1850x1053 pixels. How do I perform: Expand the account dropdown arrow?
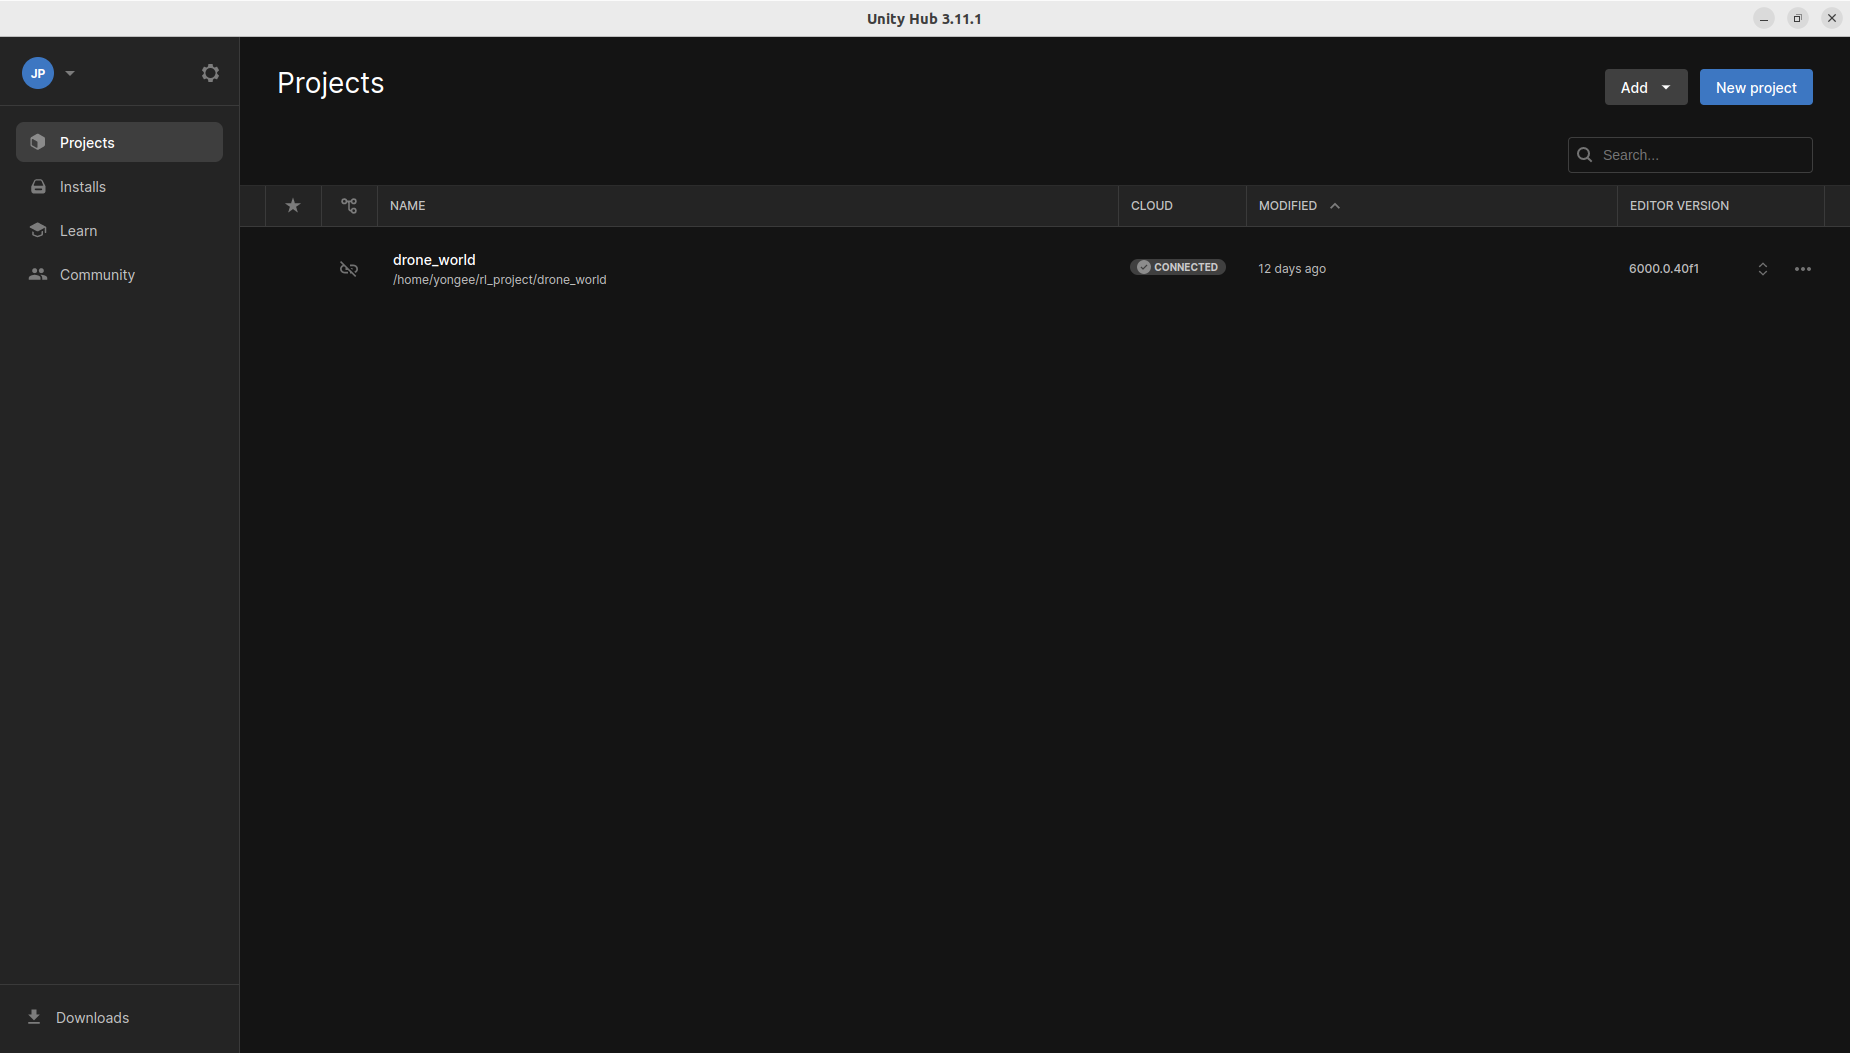pos(70,73)
